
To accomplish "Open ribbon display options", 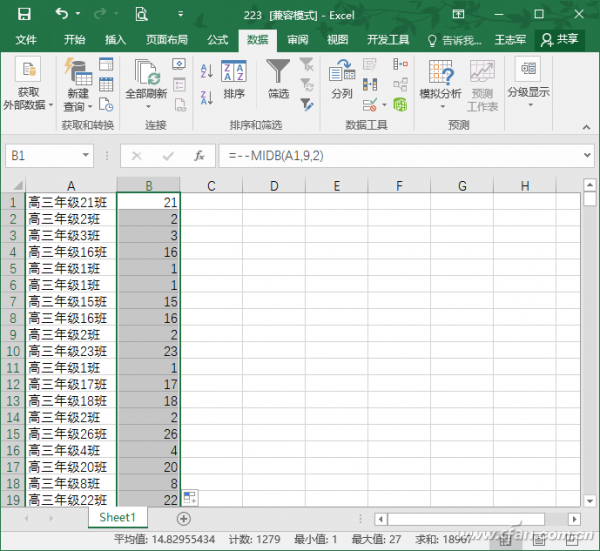I will 458,15.
